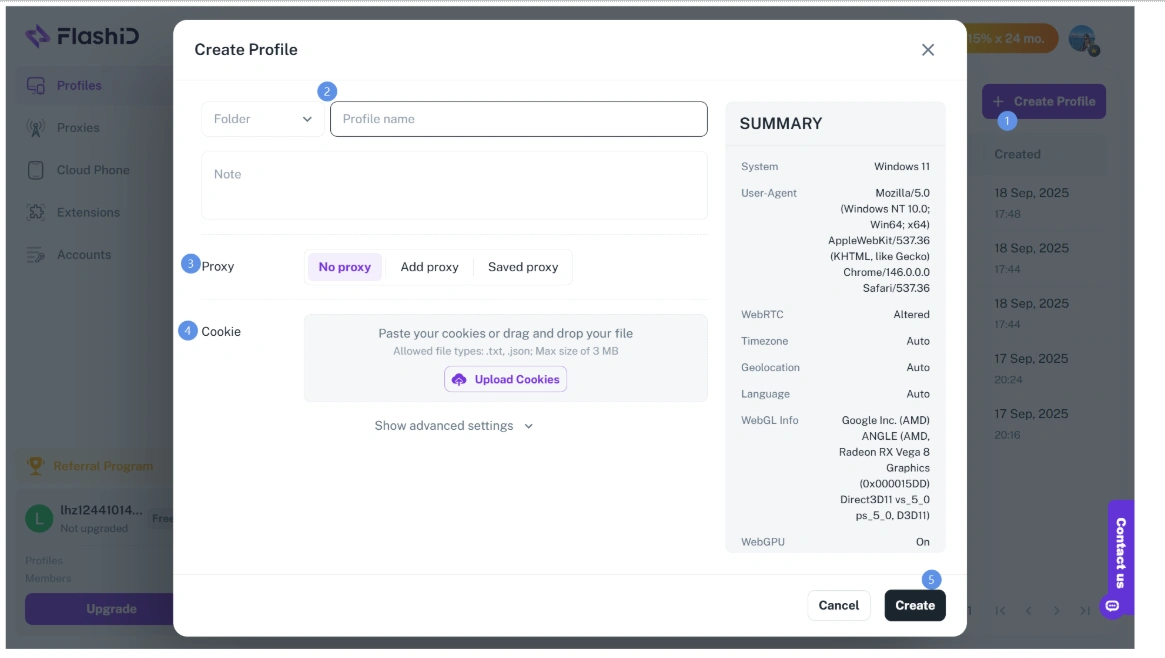Select the No proxy option
The height and width of the screenshot is (658, 1165).
(345, 267)
